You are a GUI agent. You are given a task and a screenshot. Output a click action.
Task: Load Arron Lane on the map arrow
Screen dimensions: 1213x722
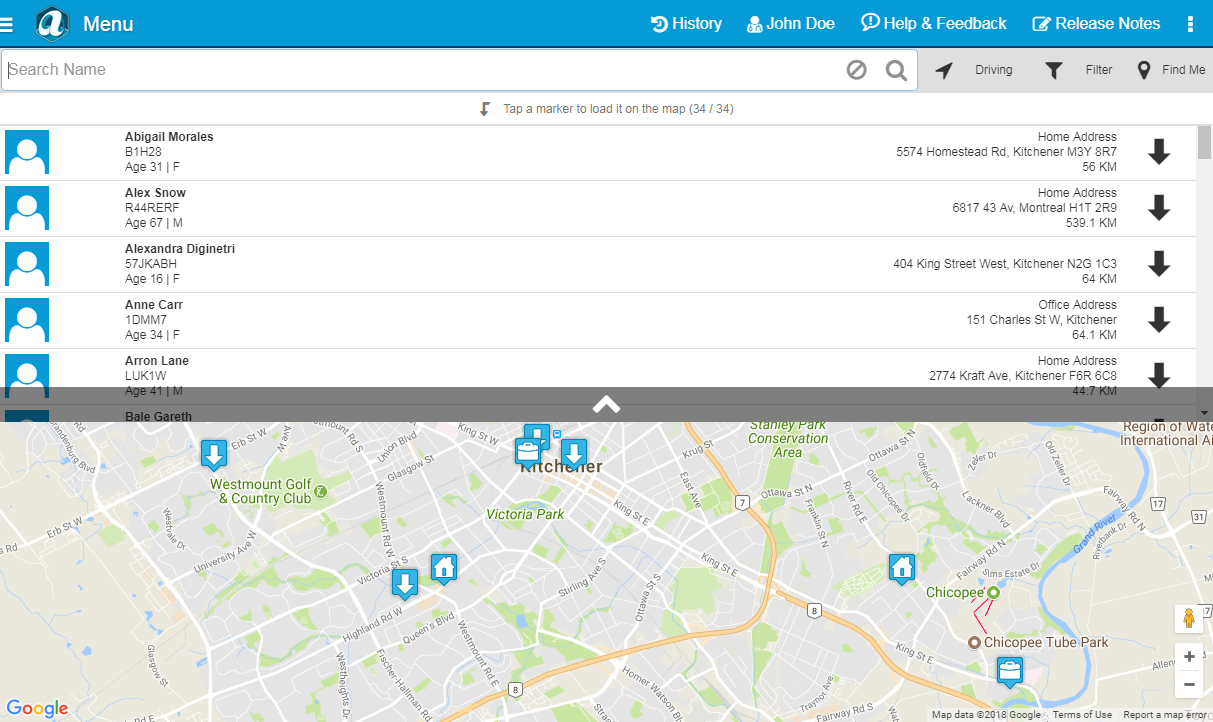tap(1159, 375)
